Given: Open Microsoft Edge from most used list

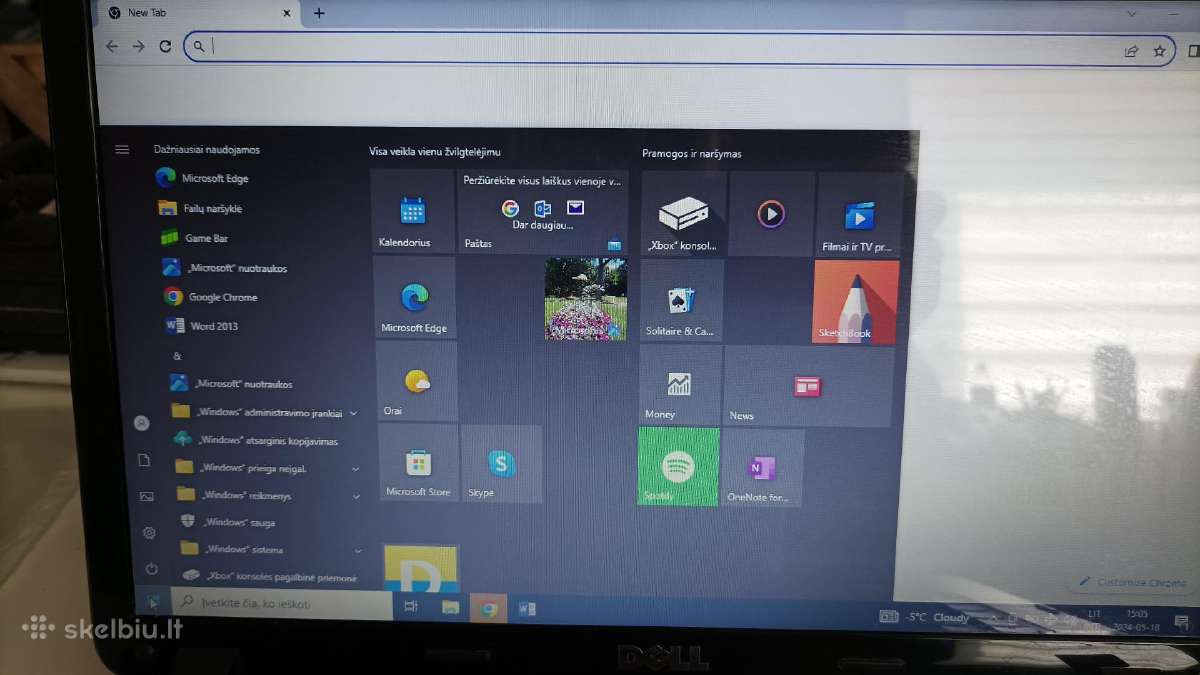Looking at the screenshot, I should click(205, 178).
